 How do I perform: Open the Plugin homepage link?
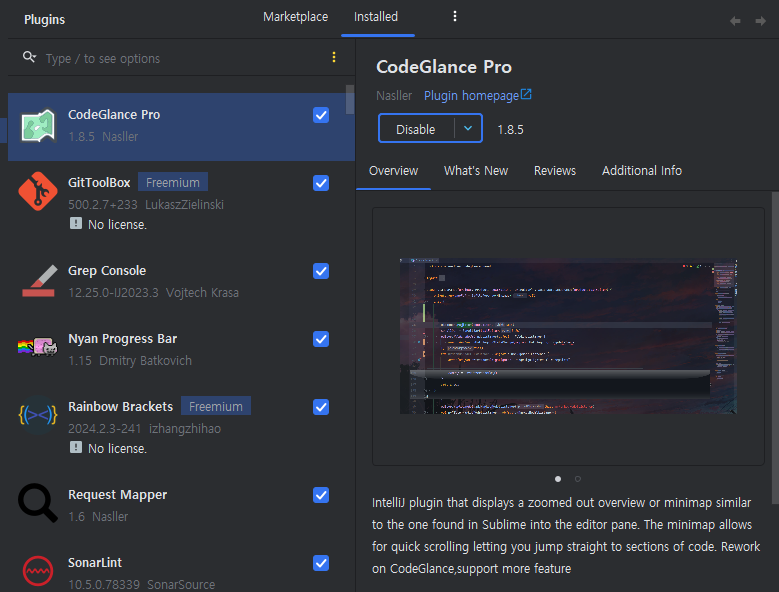(x=471, y=95)
